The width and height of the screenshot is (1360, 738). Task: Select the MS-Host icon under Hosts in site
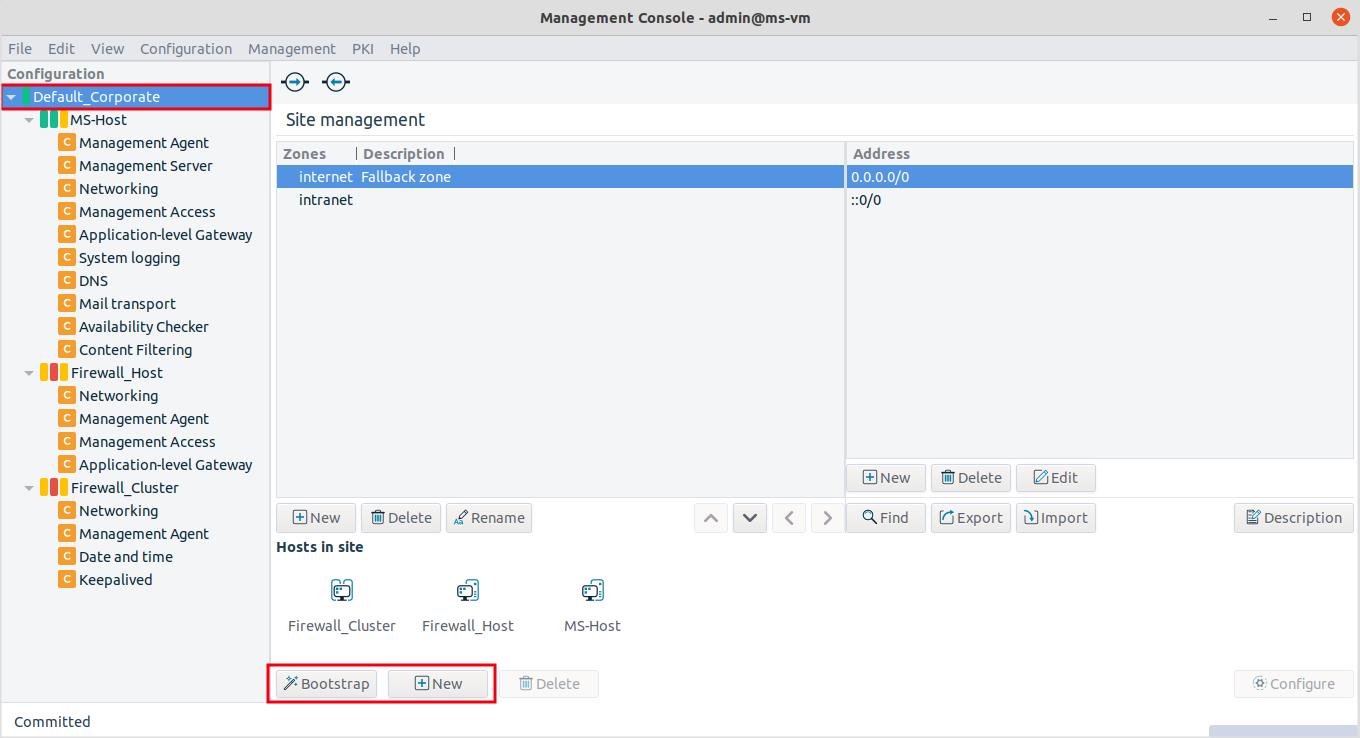[593, 591]
